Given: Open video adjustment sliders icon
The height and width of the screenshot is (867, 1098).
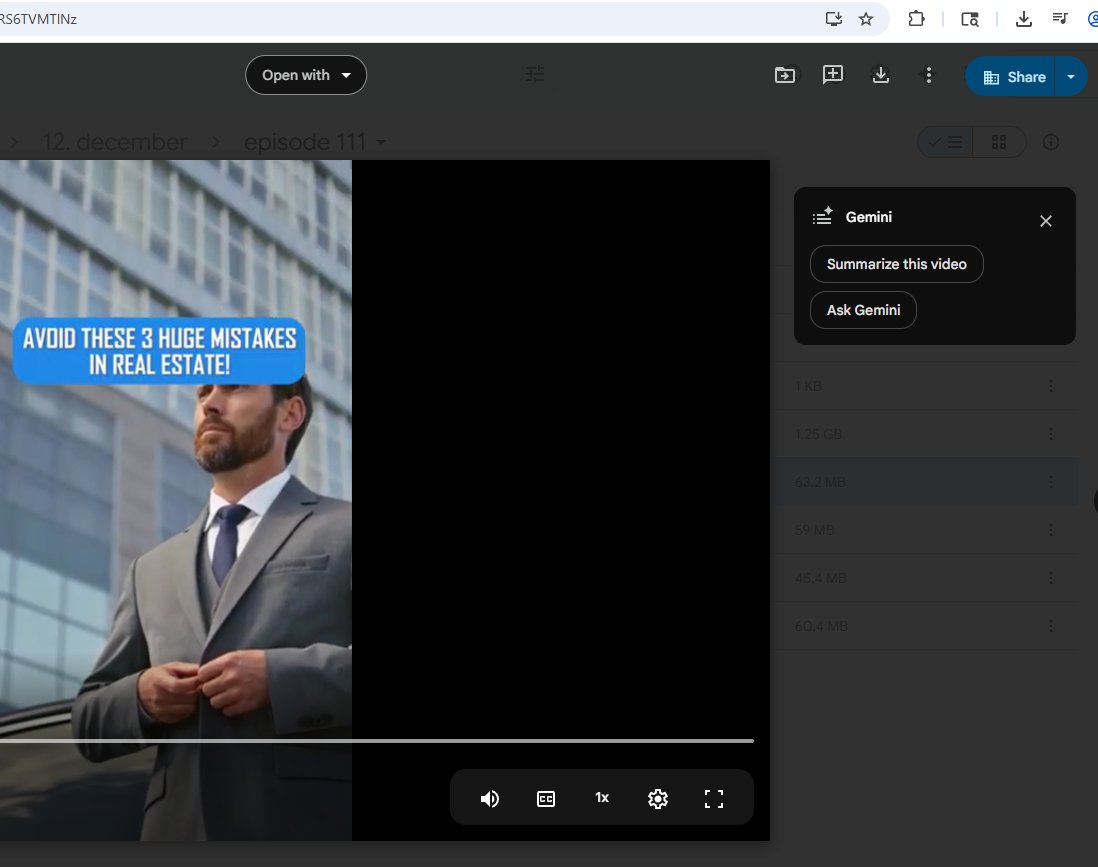Looking at the screenshot, I should (535, 74).
